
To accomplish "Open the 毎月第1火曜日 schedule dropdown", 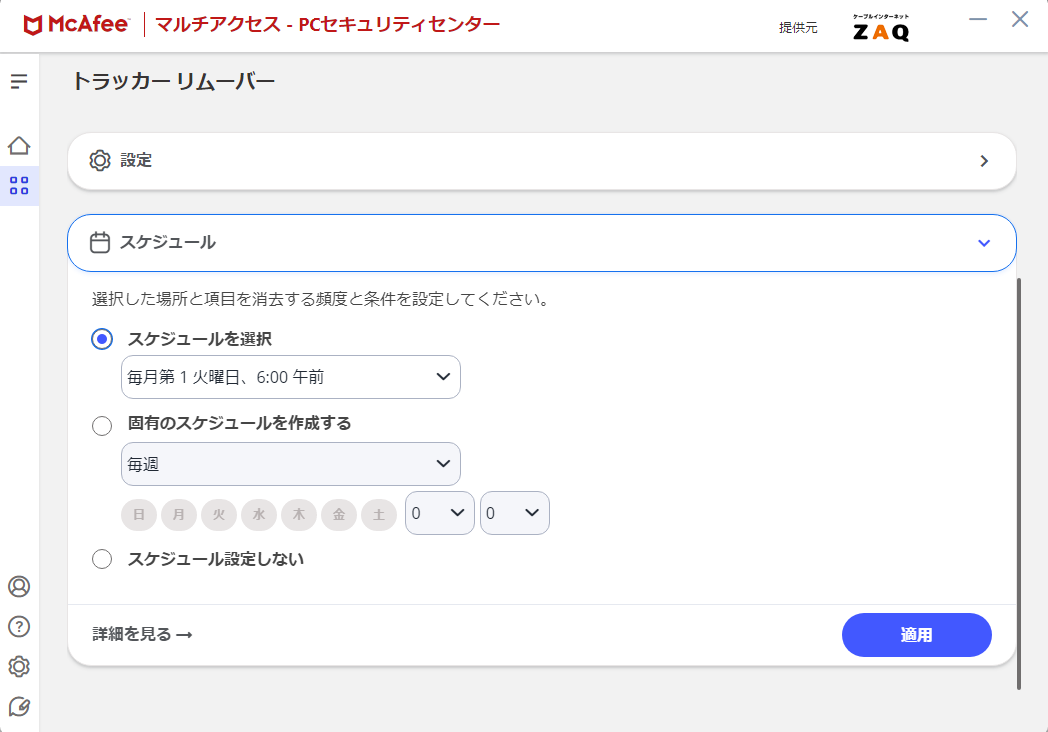I will [291, 377].
